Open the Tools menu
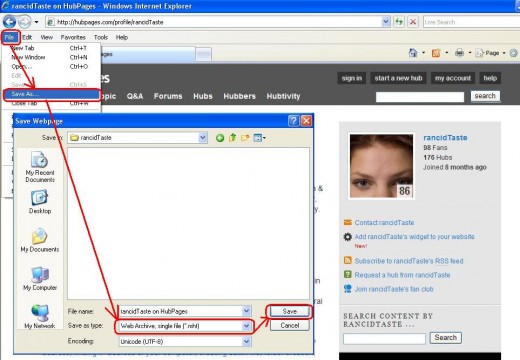520x360 pixels. tap(101, 37)
